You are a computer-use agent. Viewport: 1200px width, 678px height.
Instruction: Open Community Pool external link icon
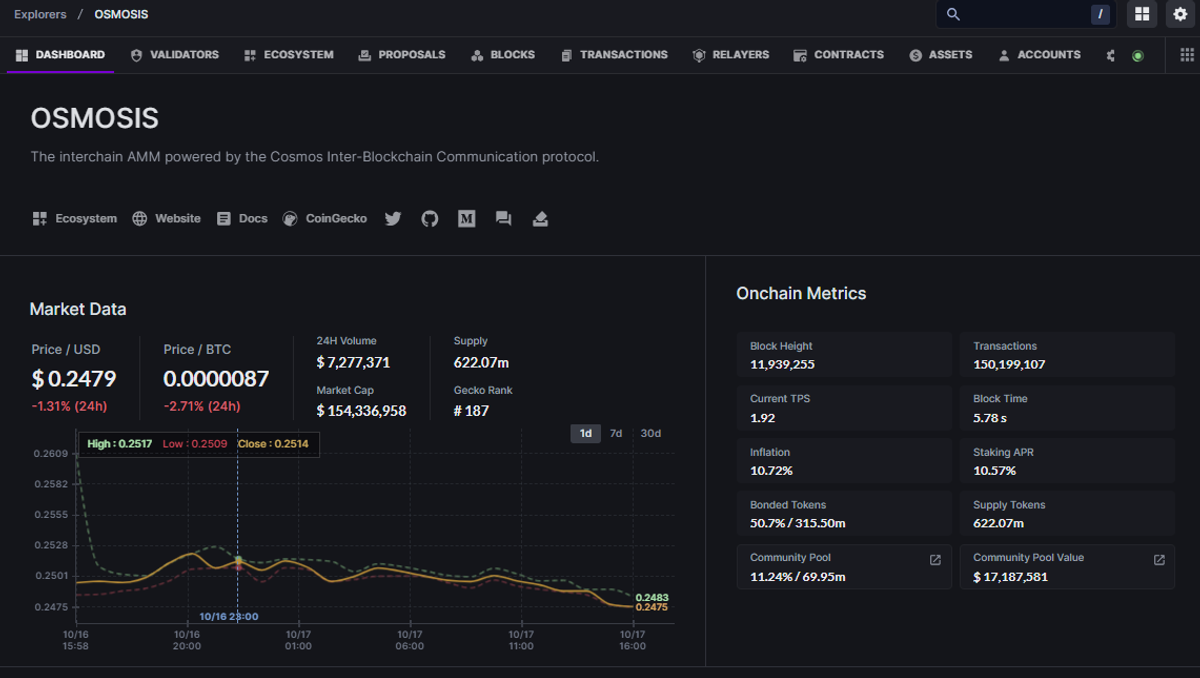point(935,560)
